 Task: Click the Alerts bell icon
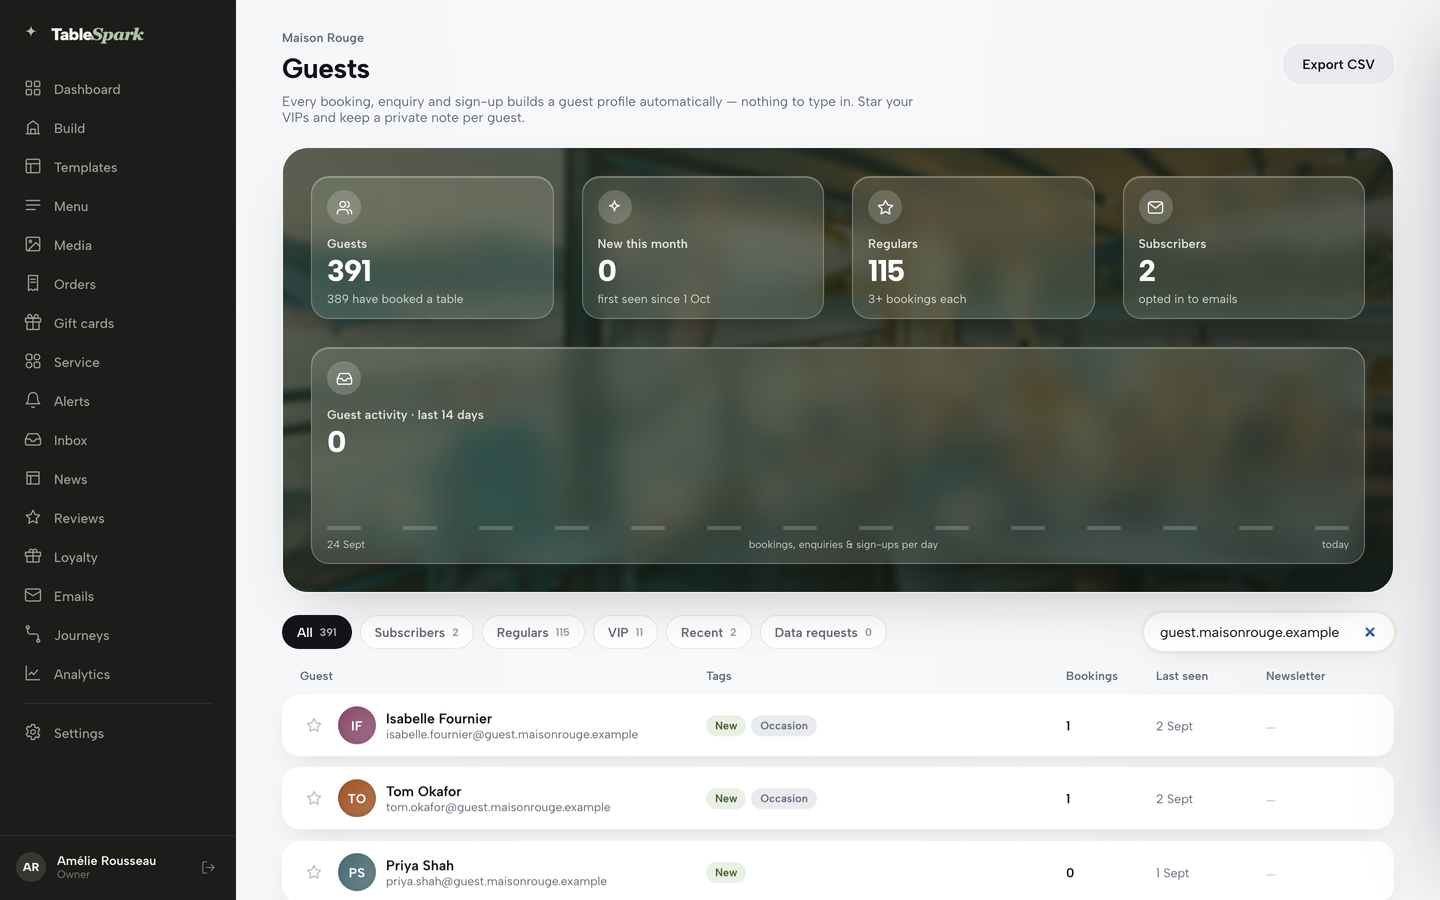point(33,401)
